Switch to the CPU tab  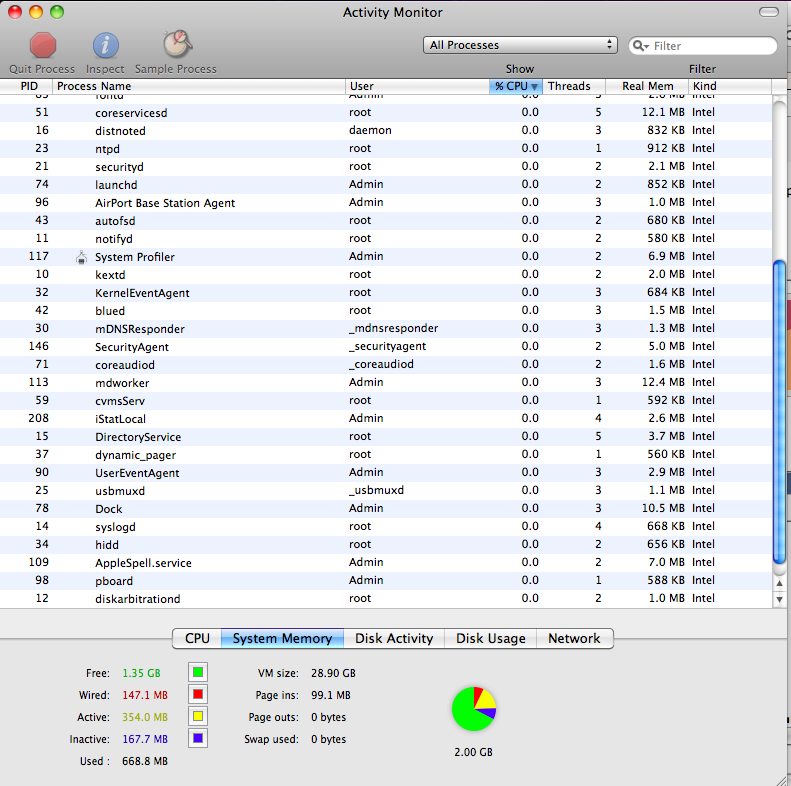[197, 639]
